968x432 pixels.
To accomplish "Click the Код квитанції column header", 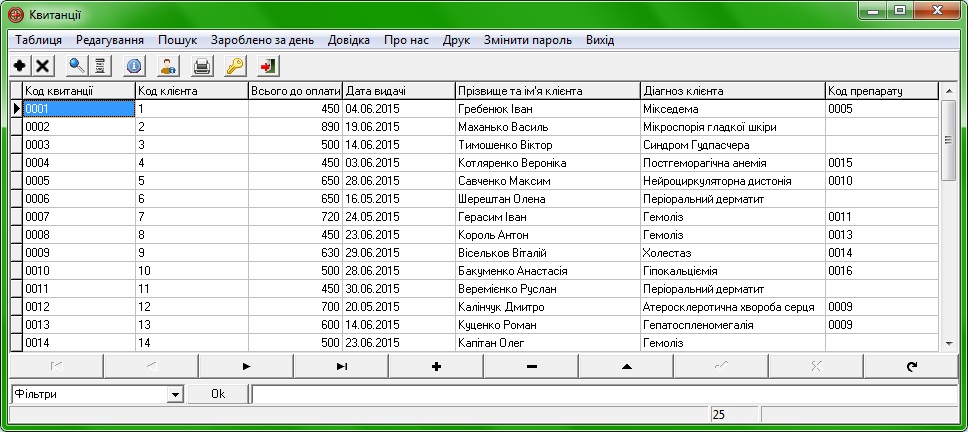I will [x=79, y=91].
